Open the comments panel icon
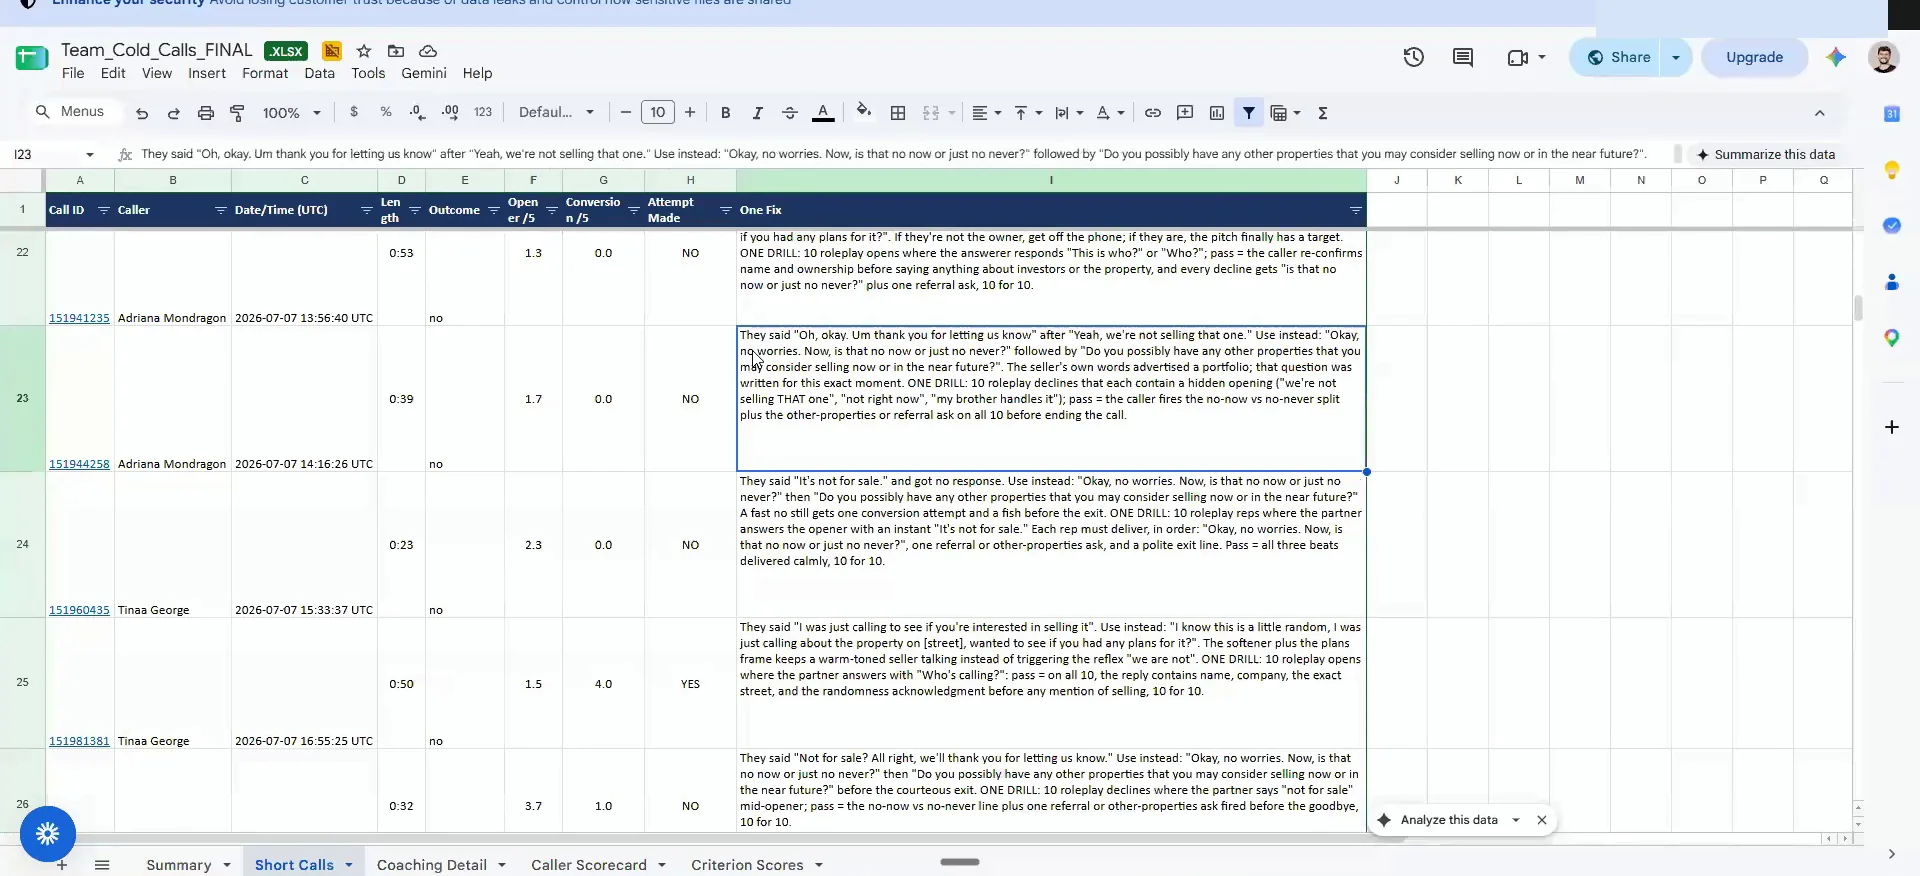 [1462, 58]
